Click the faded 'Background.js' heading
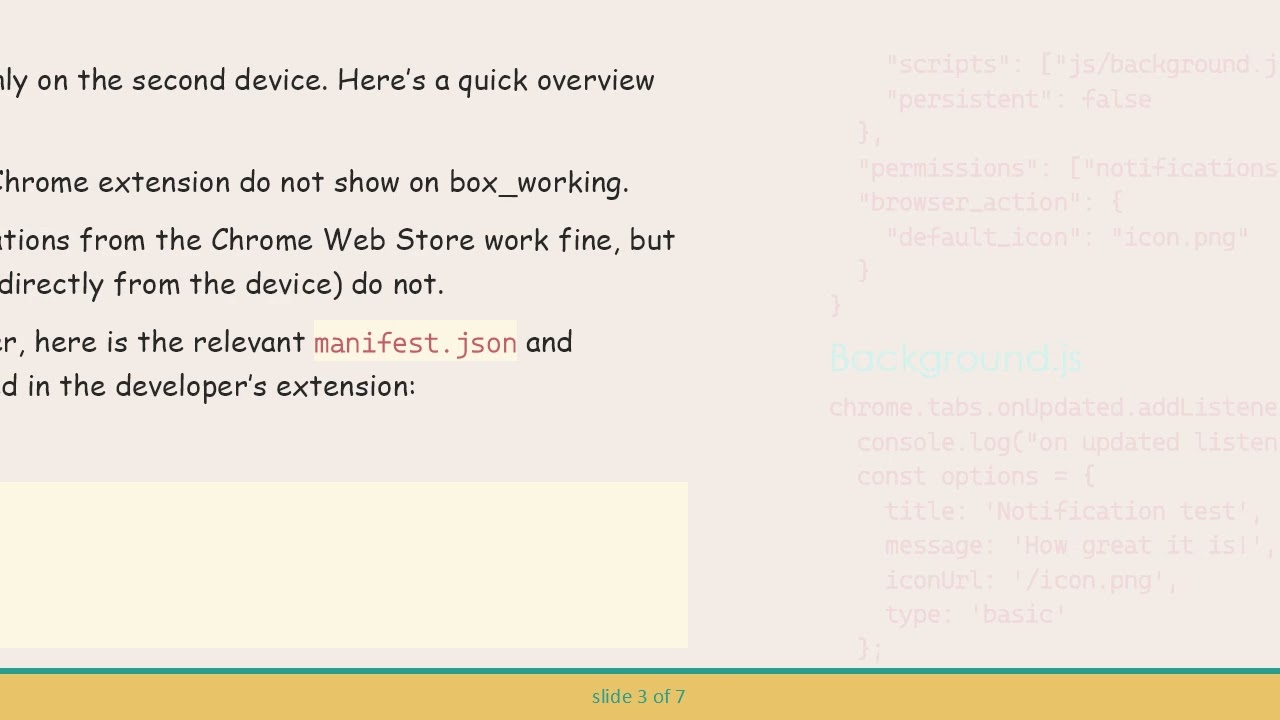1280x720 pixels. (x=955, y=359)
